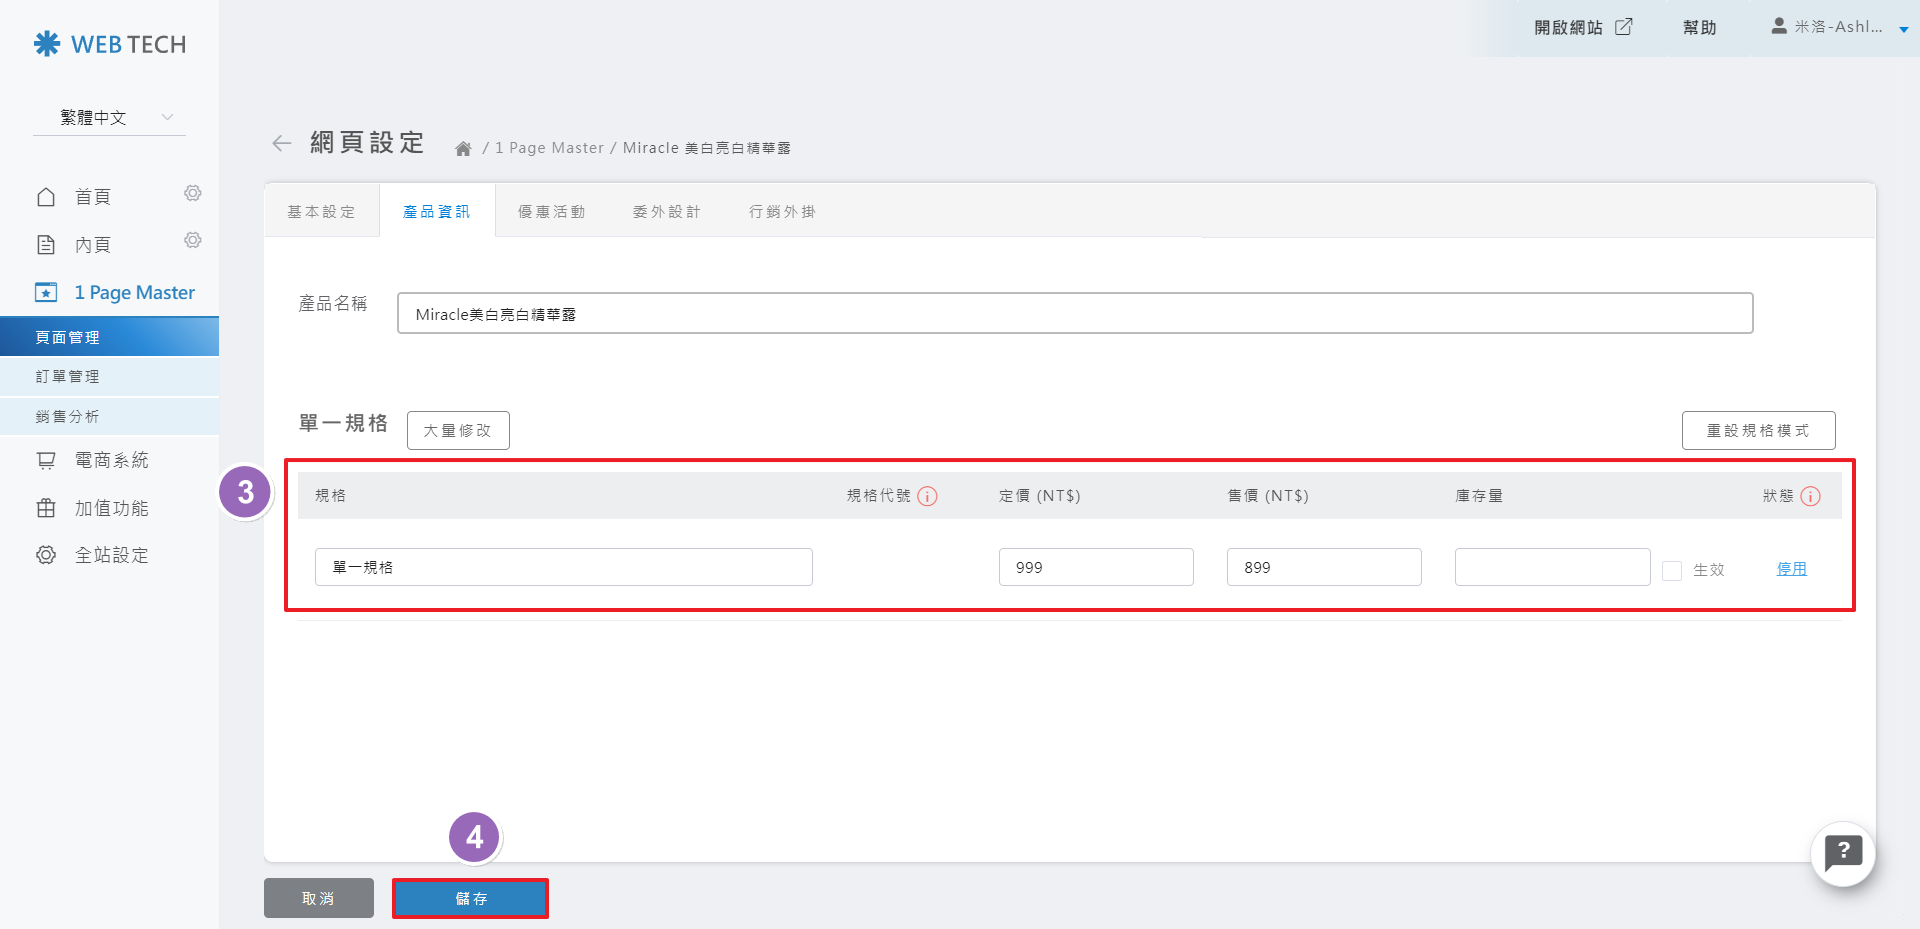This screenshot has width=1920, height=929.
Task: Expand the 繁體中文 language dropdown
Action: click(x=109, y=118)
